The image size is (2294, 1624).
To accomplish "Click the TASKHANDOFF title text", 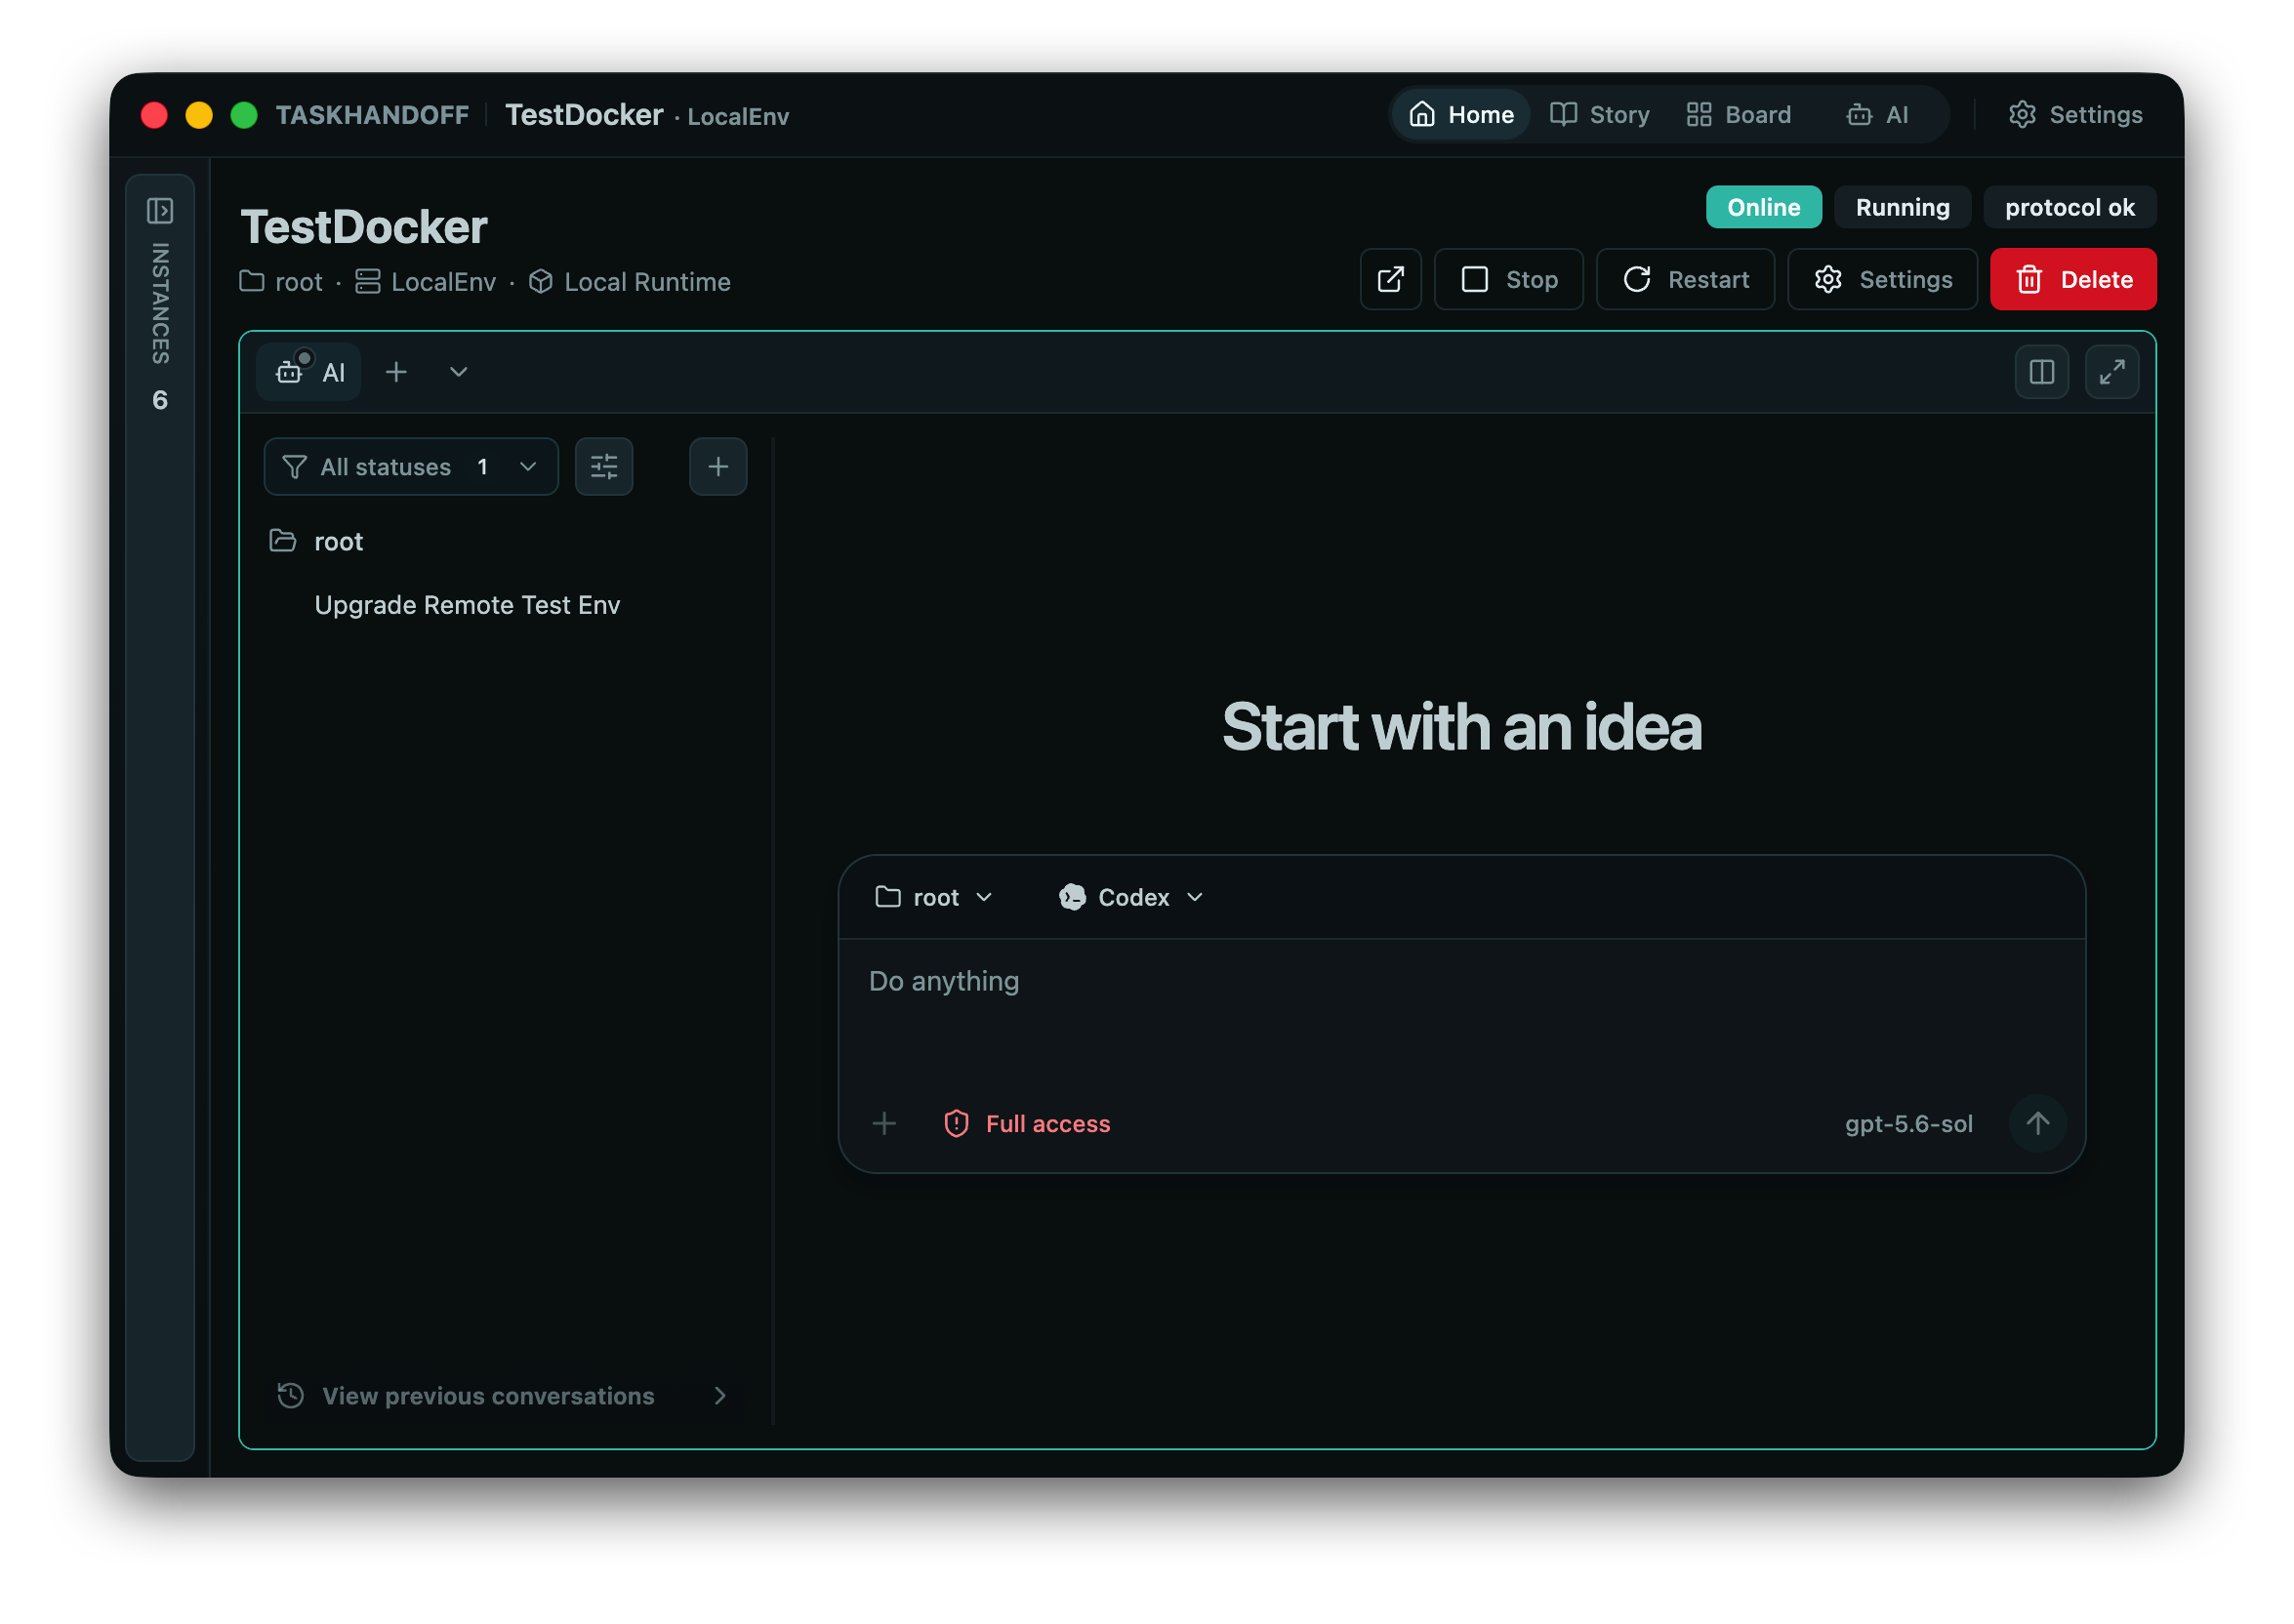I will coord(372,115).
